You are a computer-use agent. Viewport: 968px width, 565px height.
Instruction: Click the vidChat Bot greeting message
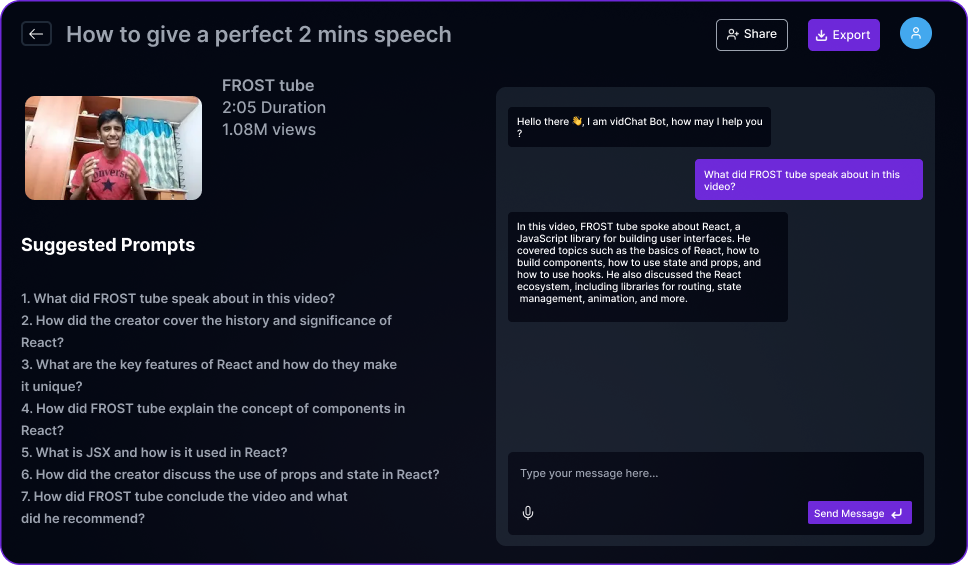tap(639, 127)
